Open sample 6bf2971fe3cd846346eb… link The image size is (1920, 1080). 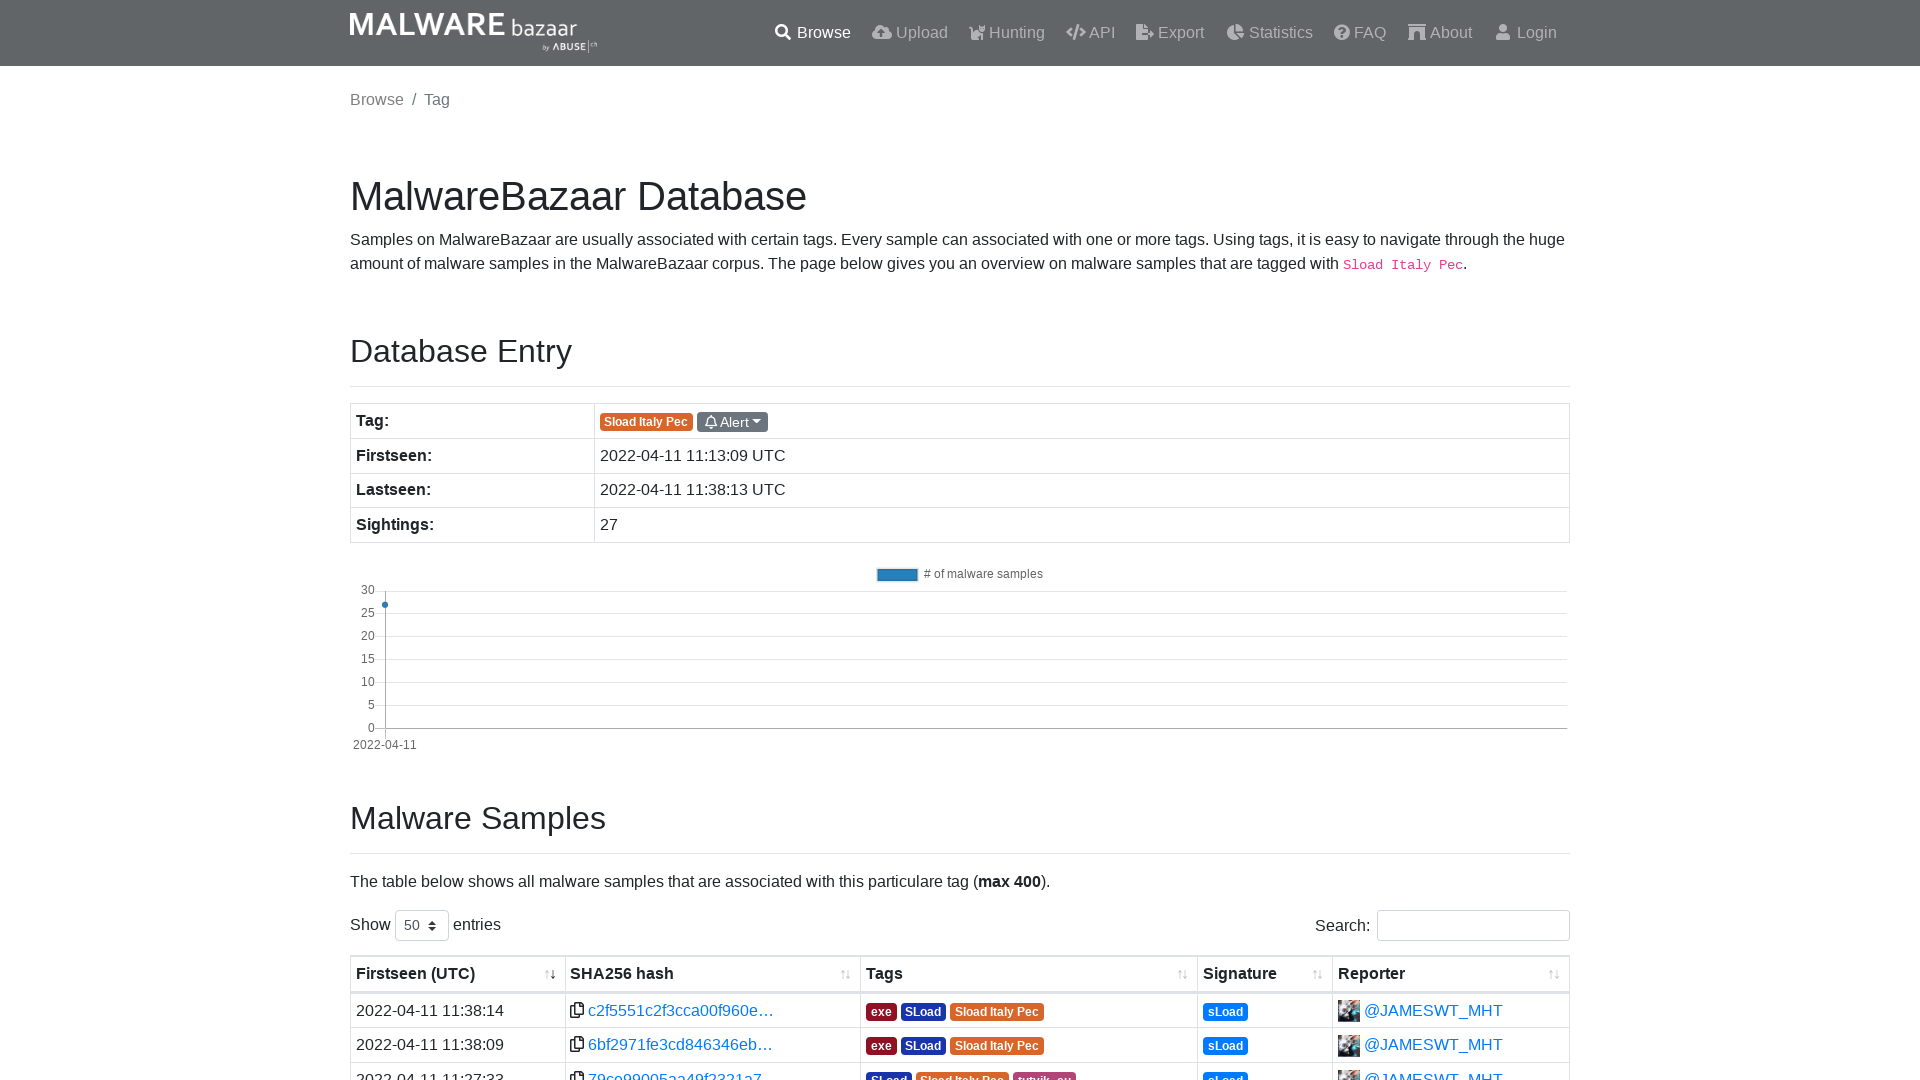[x=680, y=1044]
